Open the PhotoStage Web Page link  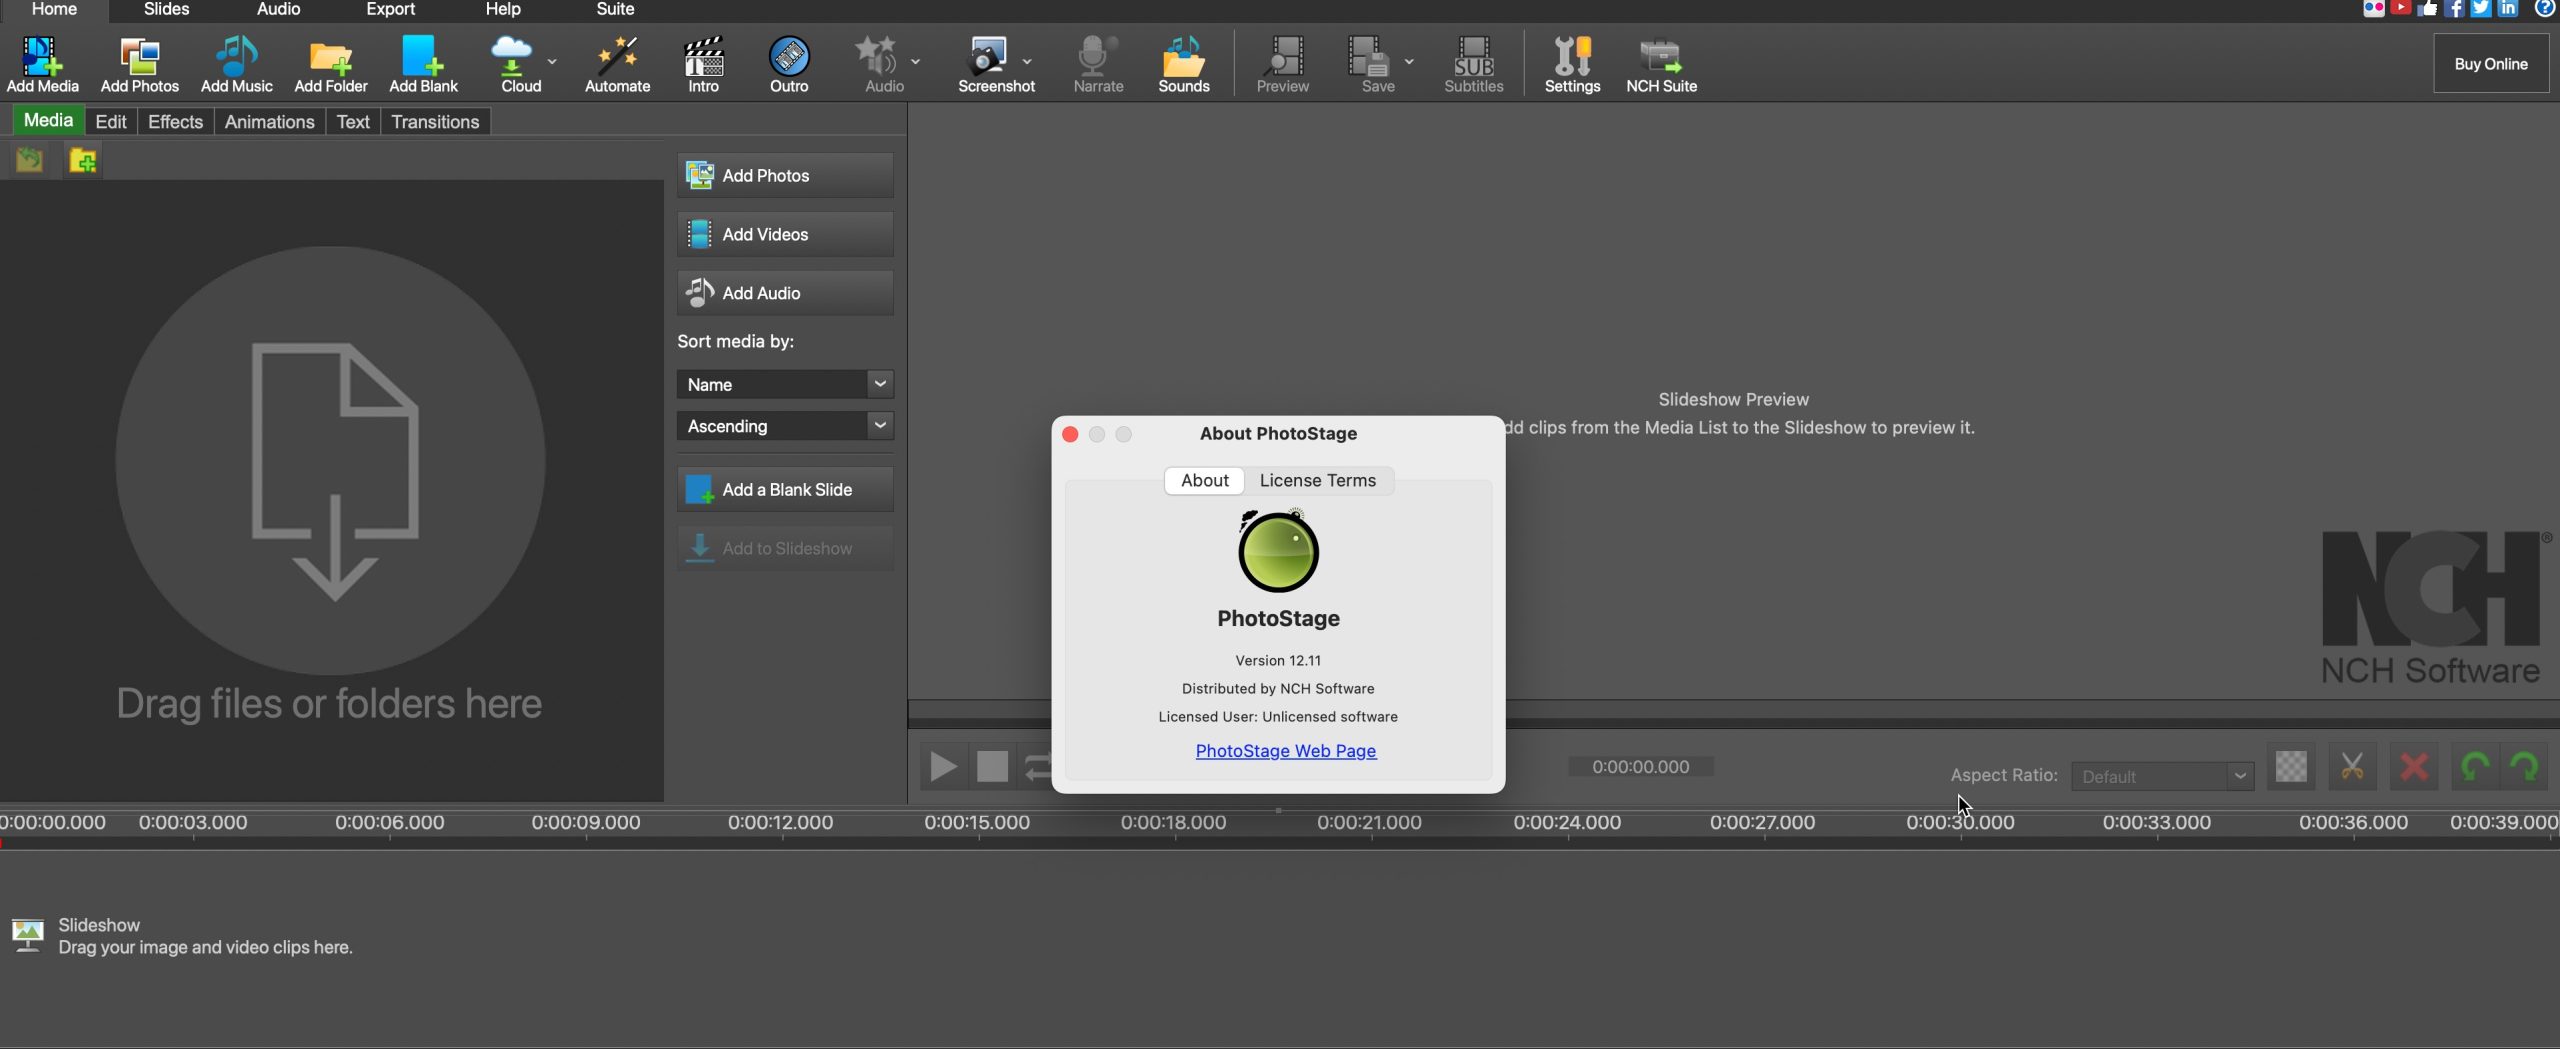(x=1286, y=751)
